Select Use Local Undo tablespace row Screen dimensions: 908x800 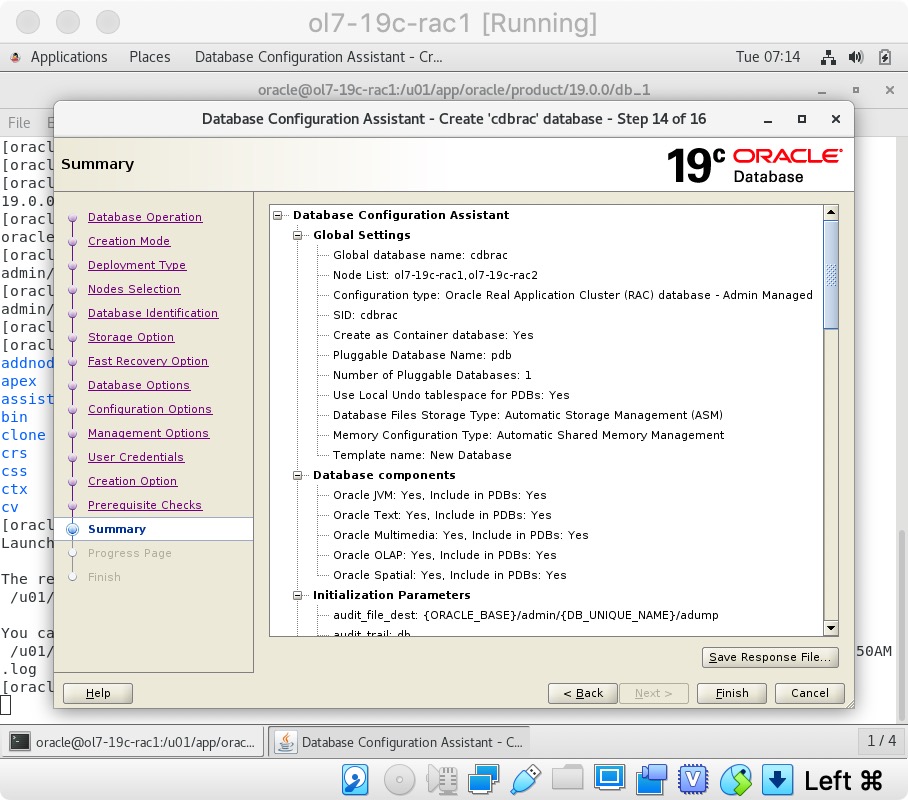[x=451, y=395]
